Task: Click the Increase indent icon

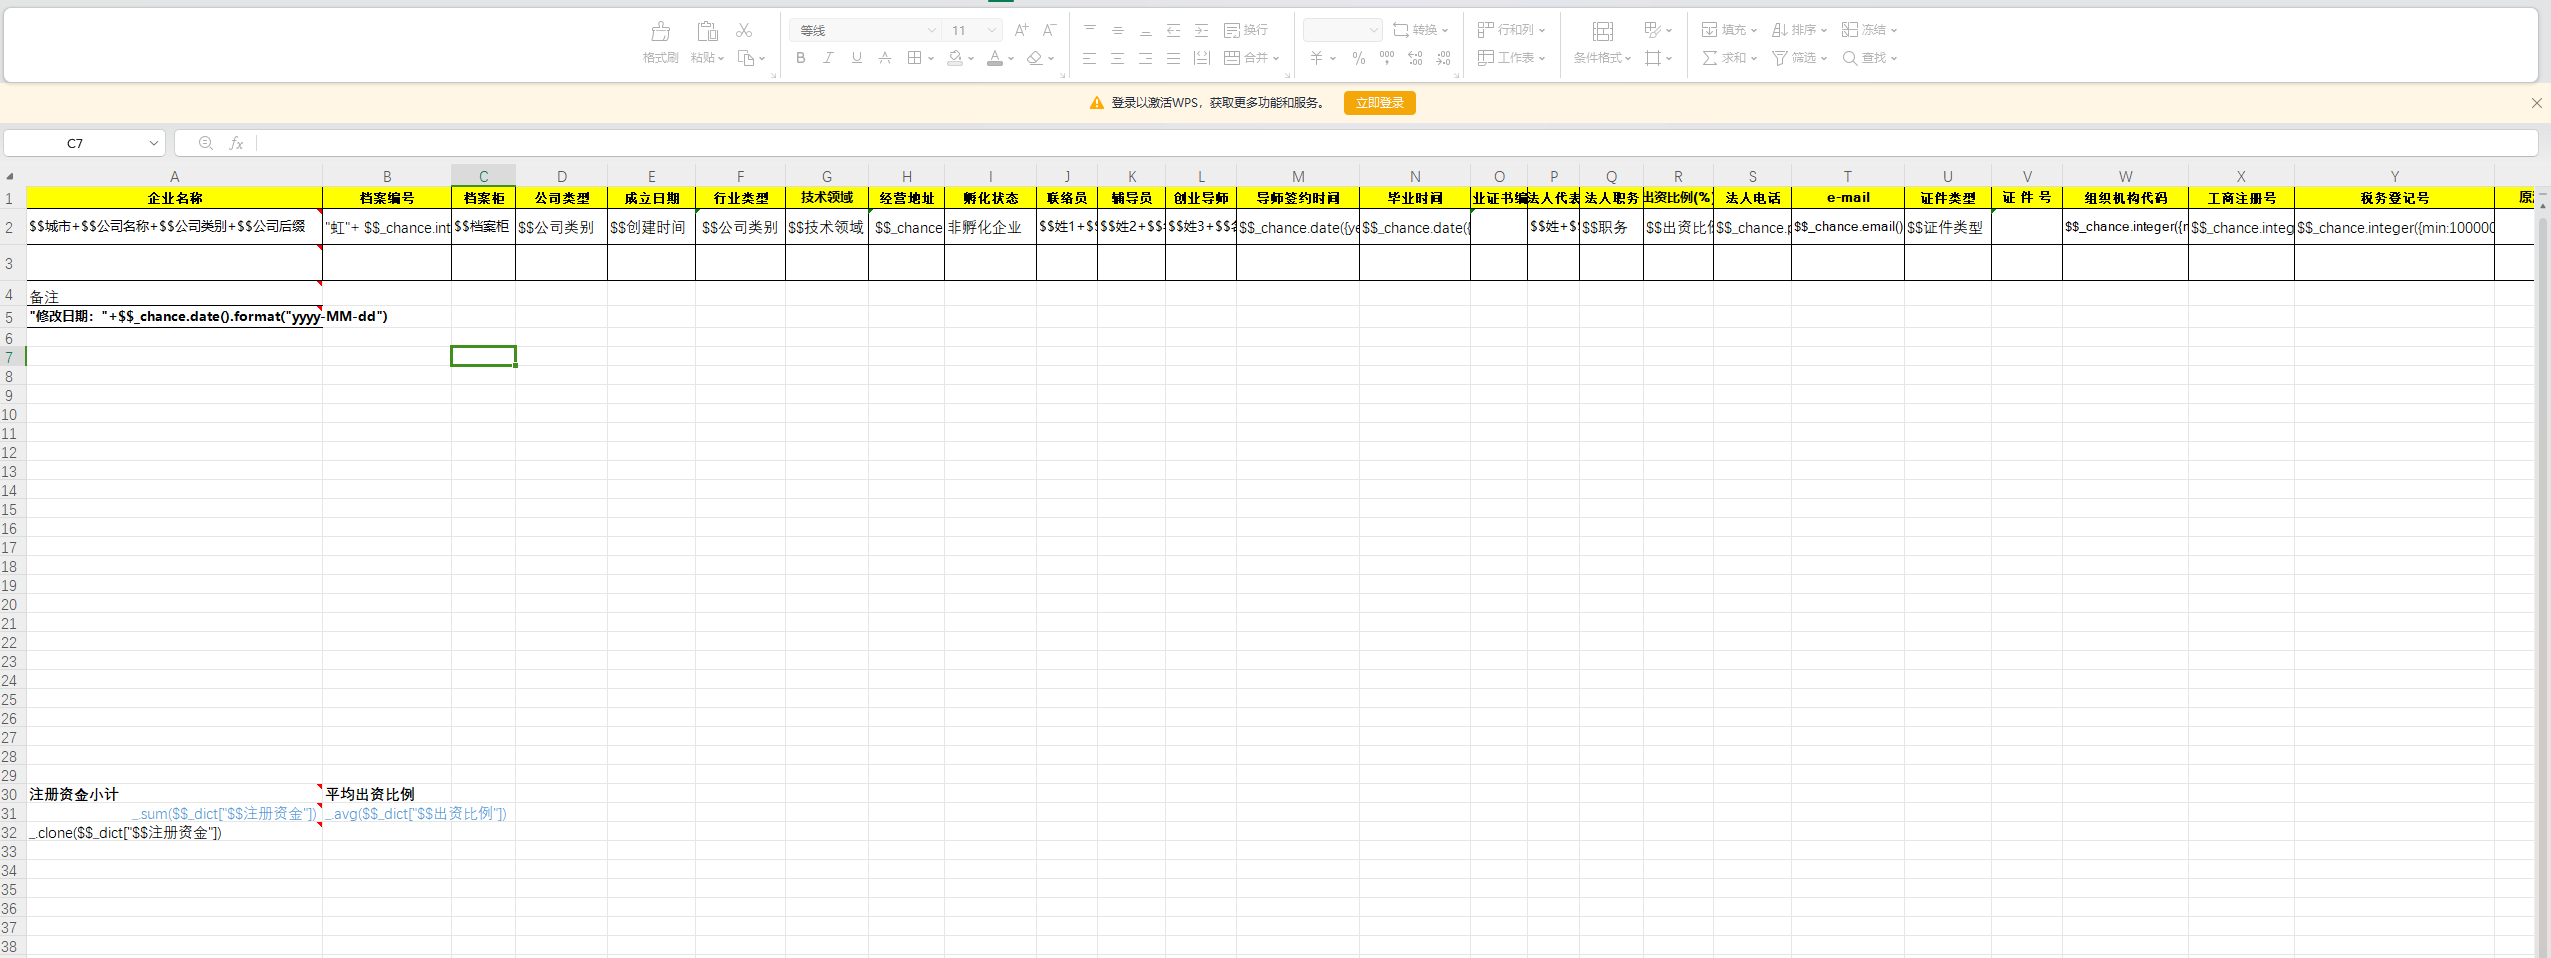Action: 1202,30
